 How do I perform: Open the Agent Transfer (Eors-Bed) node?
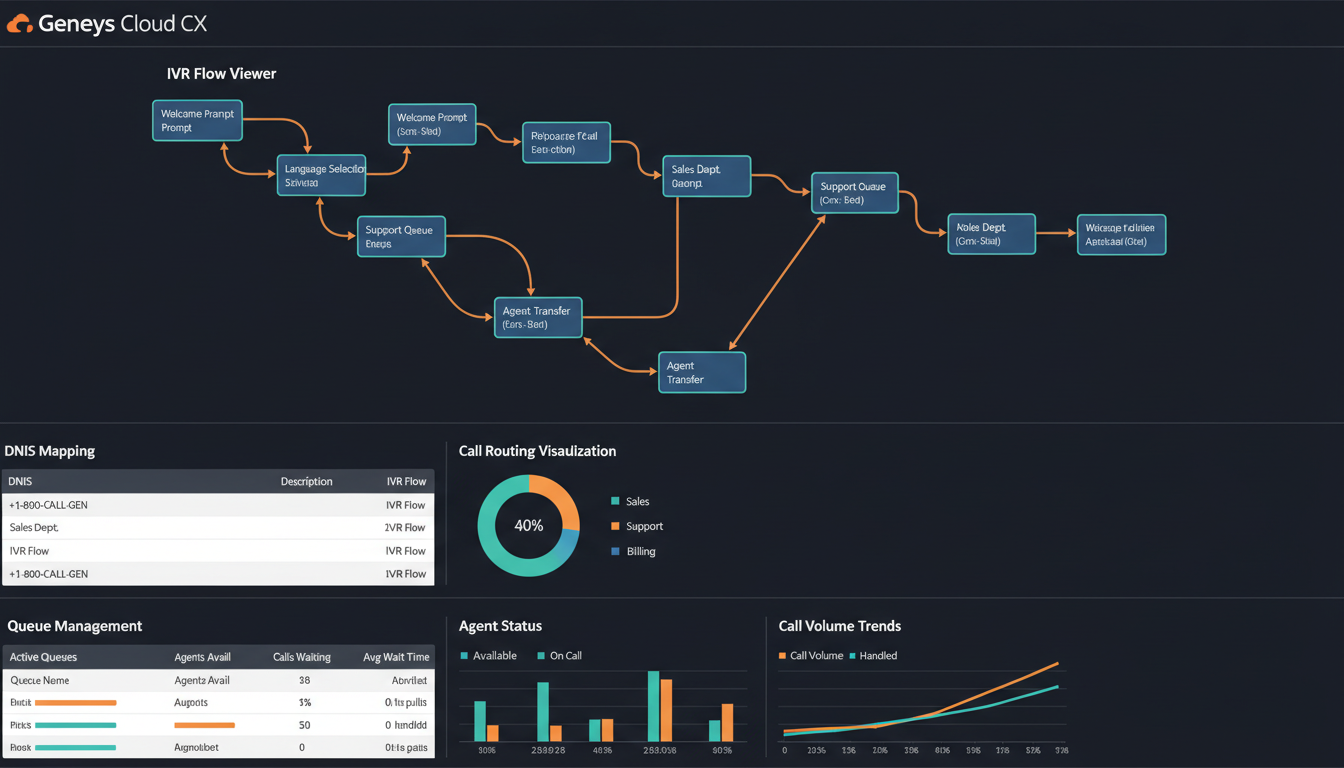(538, 317)
